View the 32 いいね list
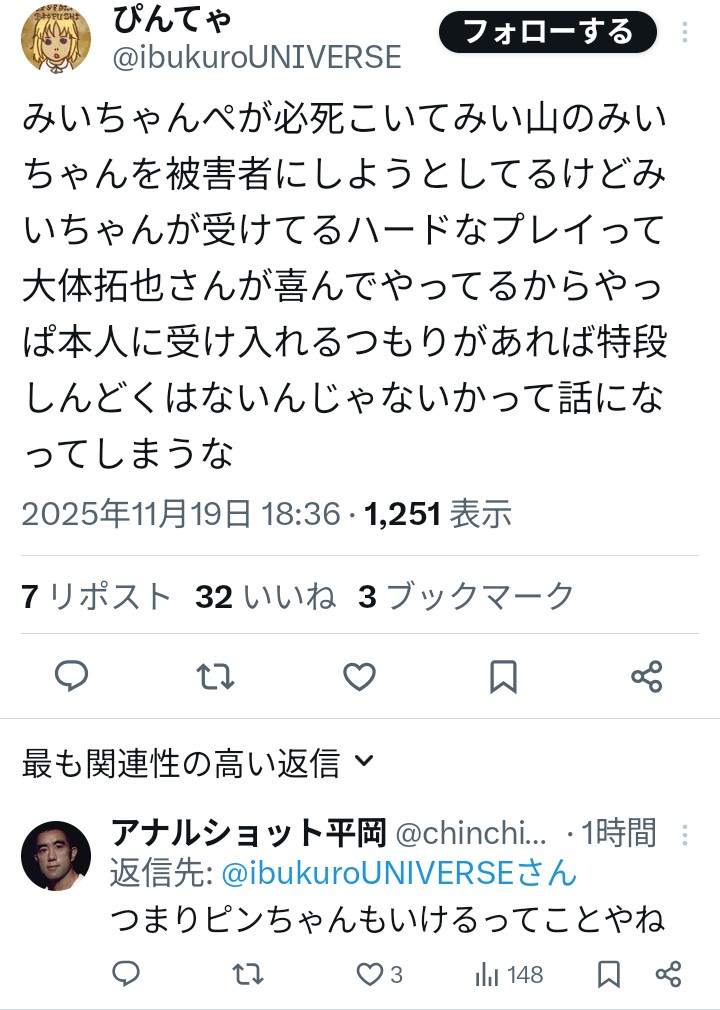The height and width of the screenshot is (1010, 720). [266, 597]
